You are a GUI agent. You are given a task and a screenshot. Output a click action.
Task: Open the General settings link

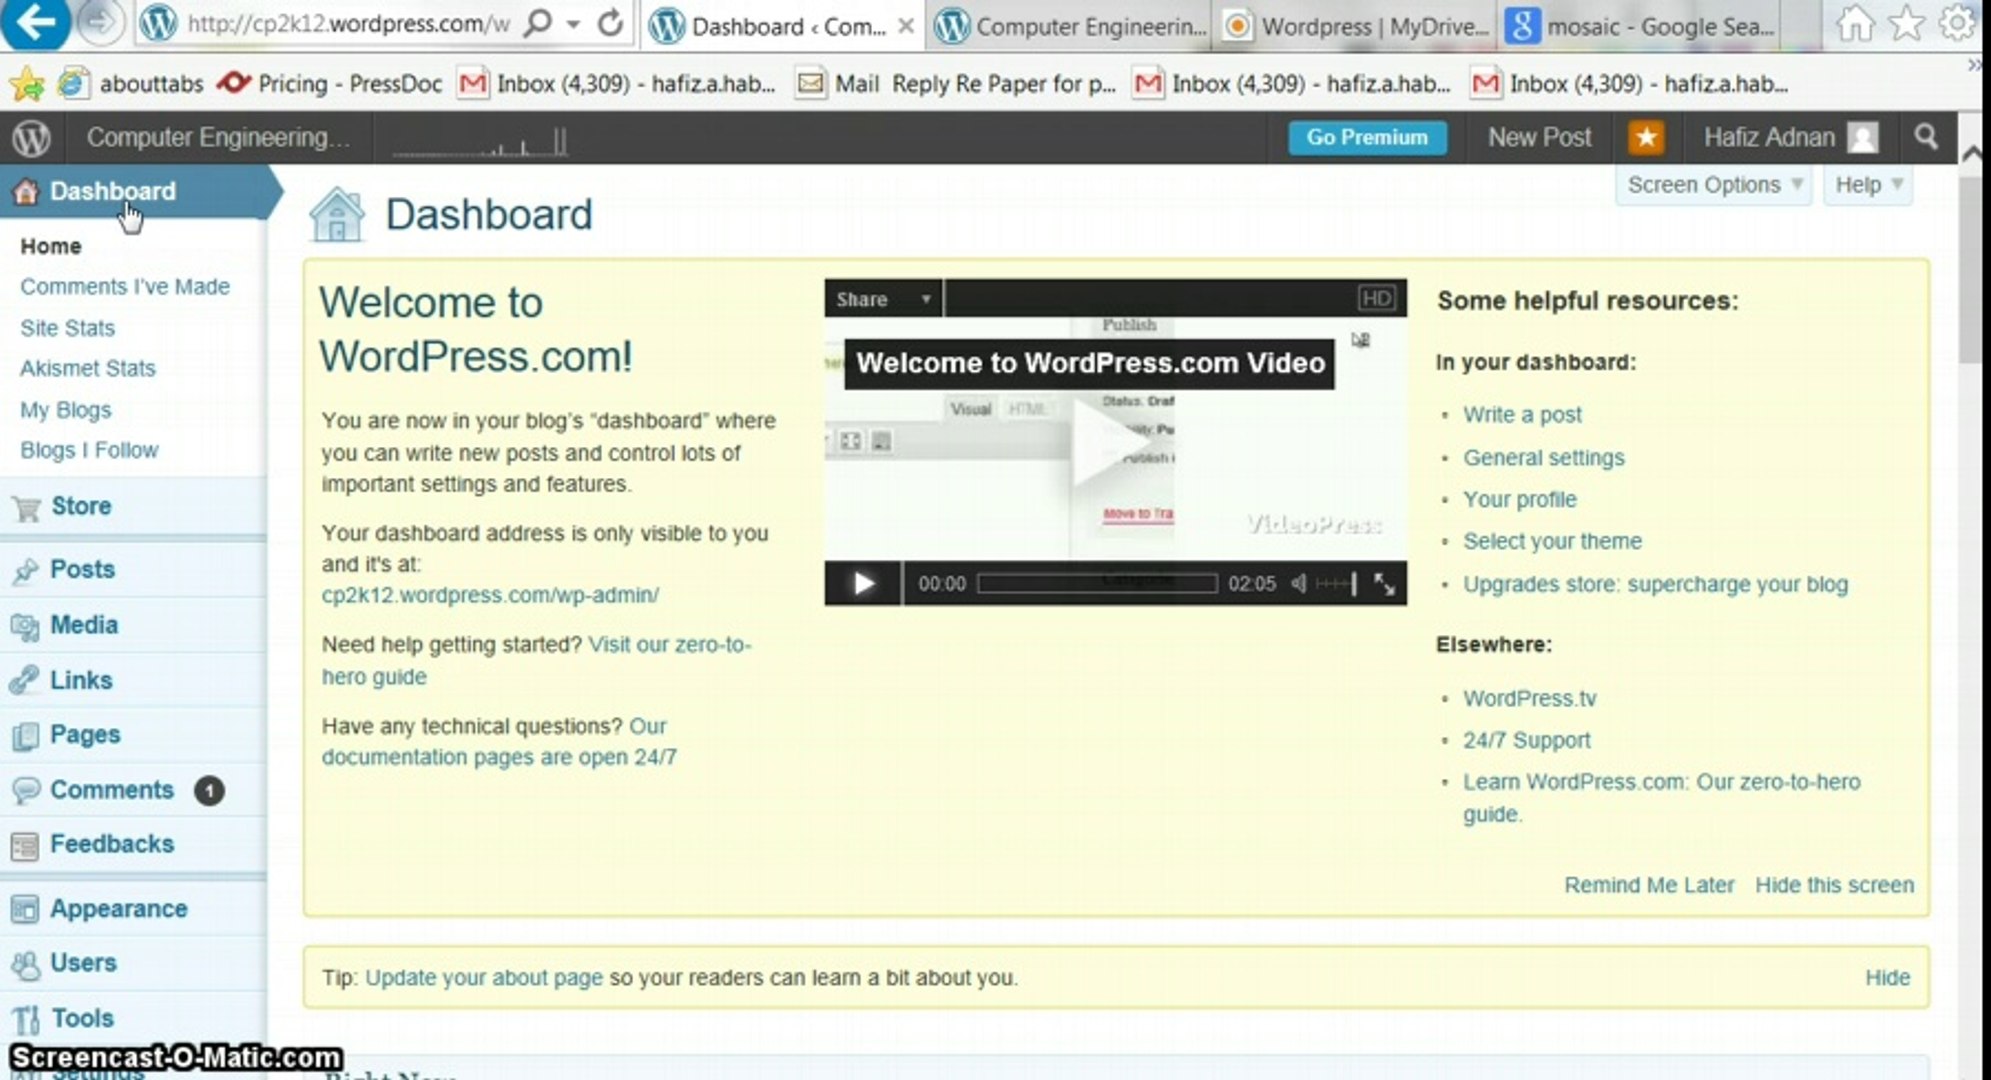[1544, 458]
